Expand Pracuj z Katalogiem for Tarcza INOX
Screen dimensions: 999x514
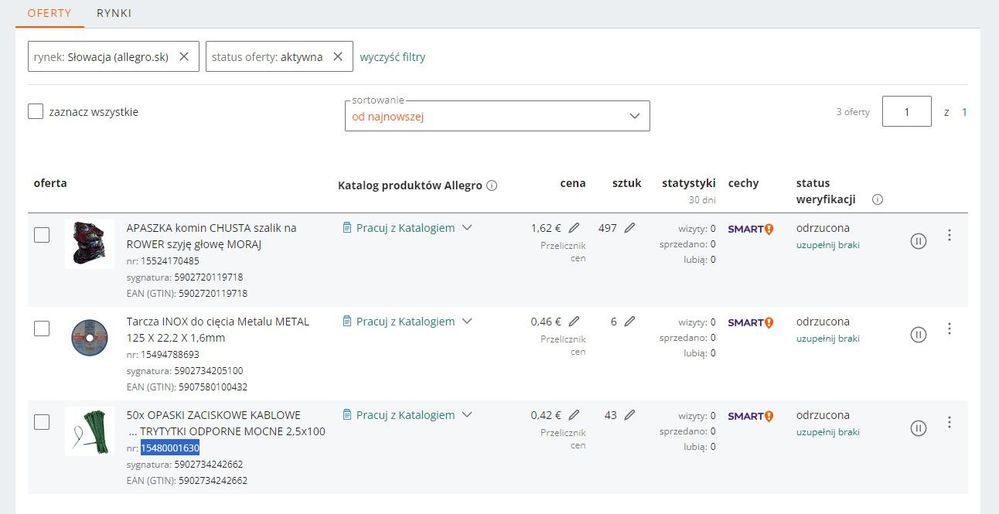tap(467, 322)
